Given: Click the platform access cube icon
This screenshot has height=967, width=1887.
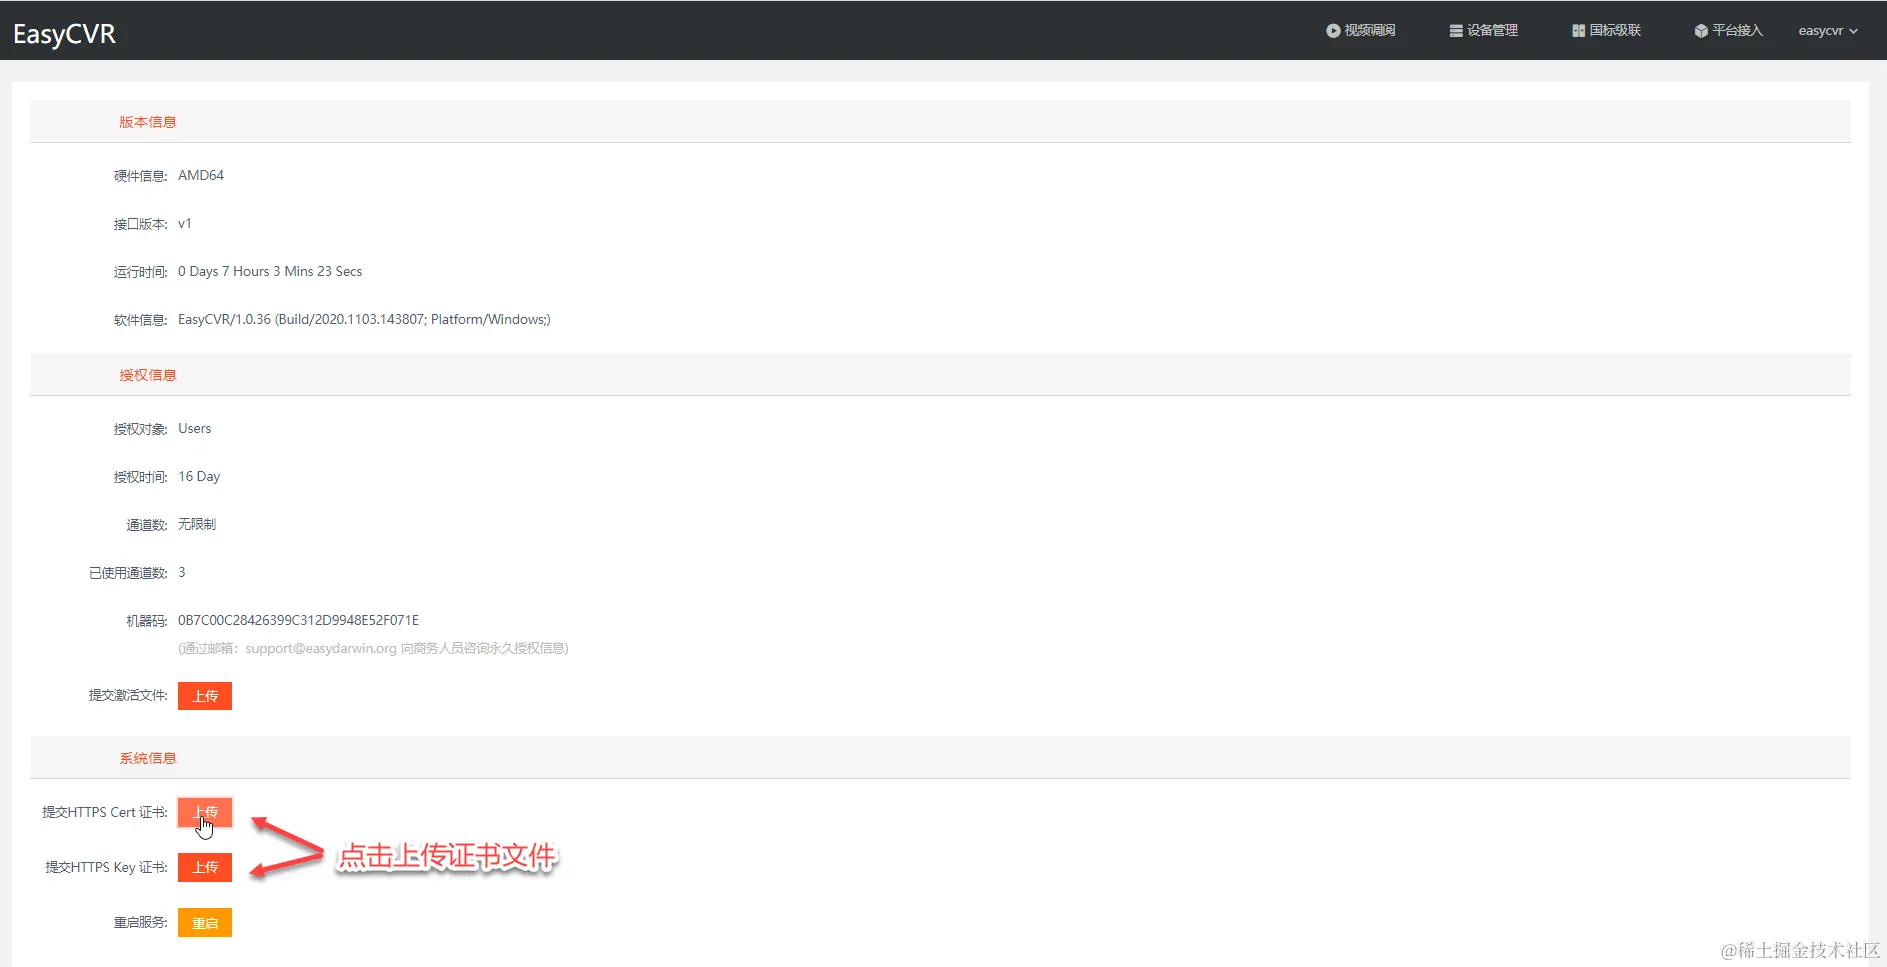Looking at the screenshot, I should coord(1701,31).
